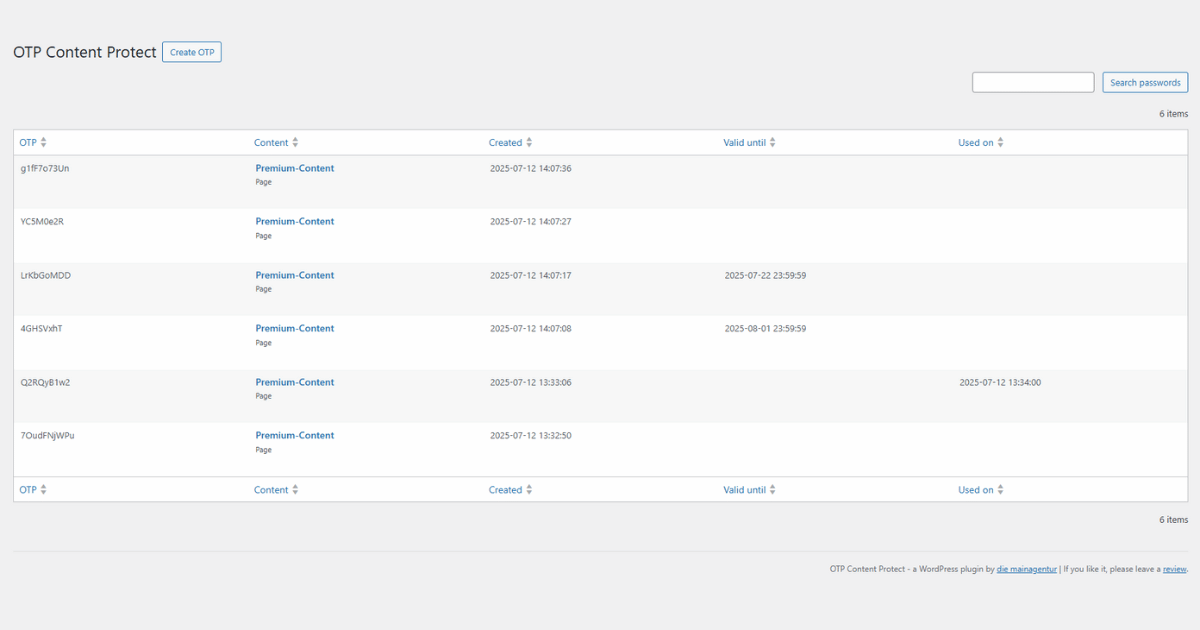Click the sort arrows next to OTP header
This screenshot has width=1200, height=630.
(43, 143)
